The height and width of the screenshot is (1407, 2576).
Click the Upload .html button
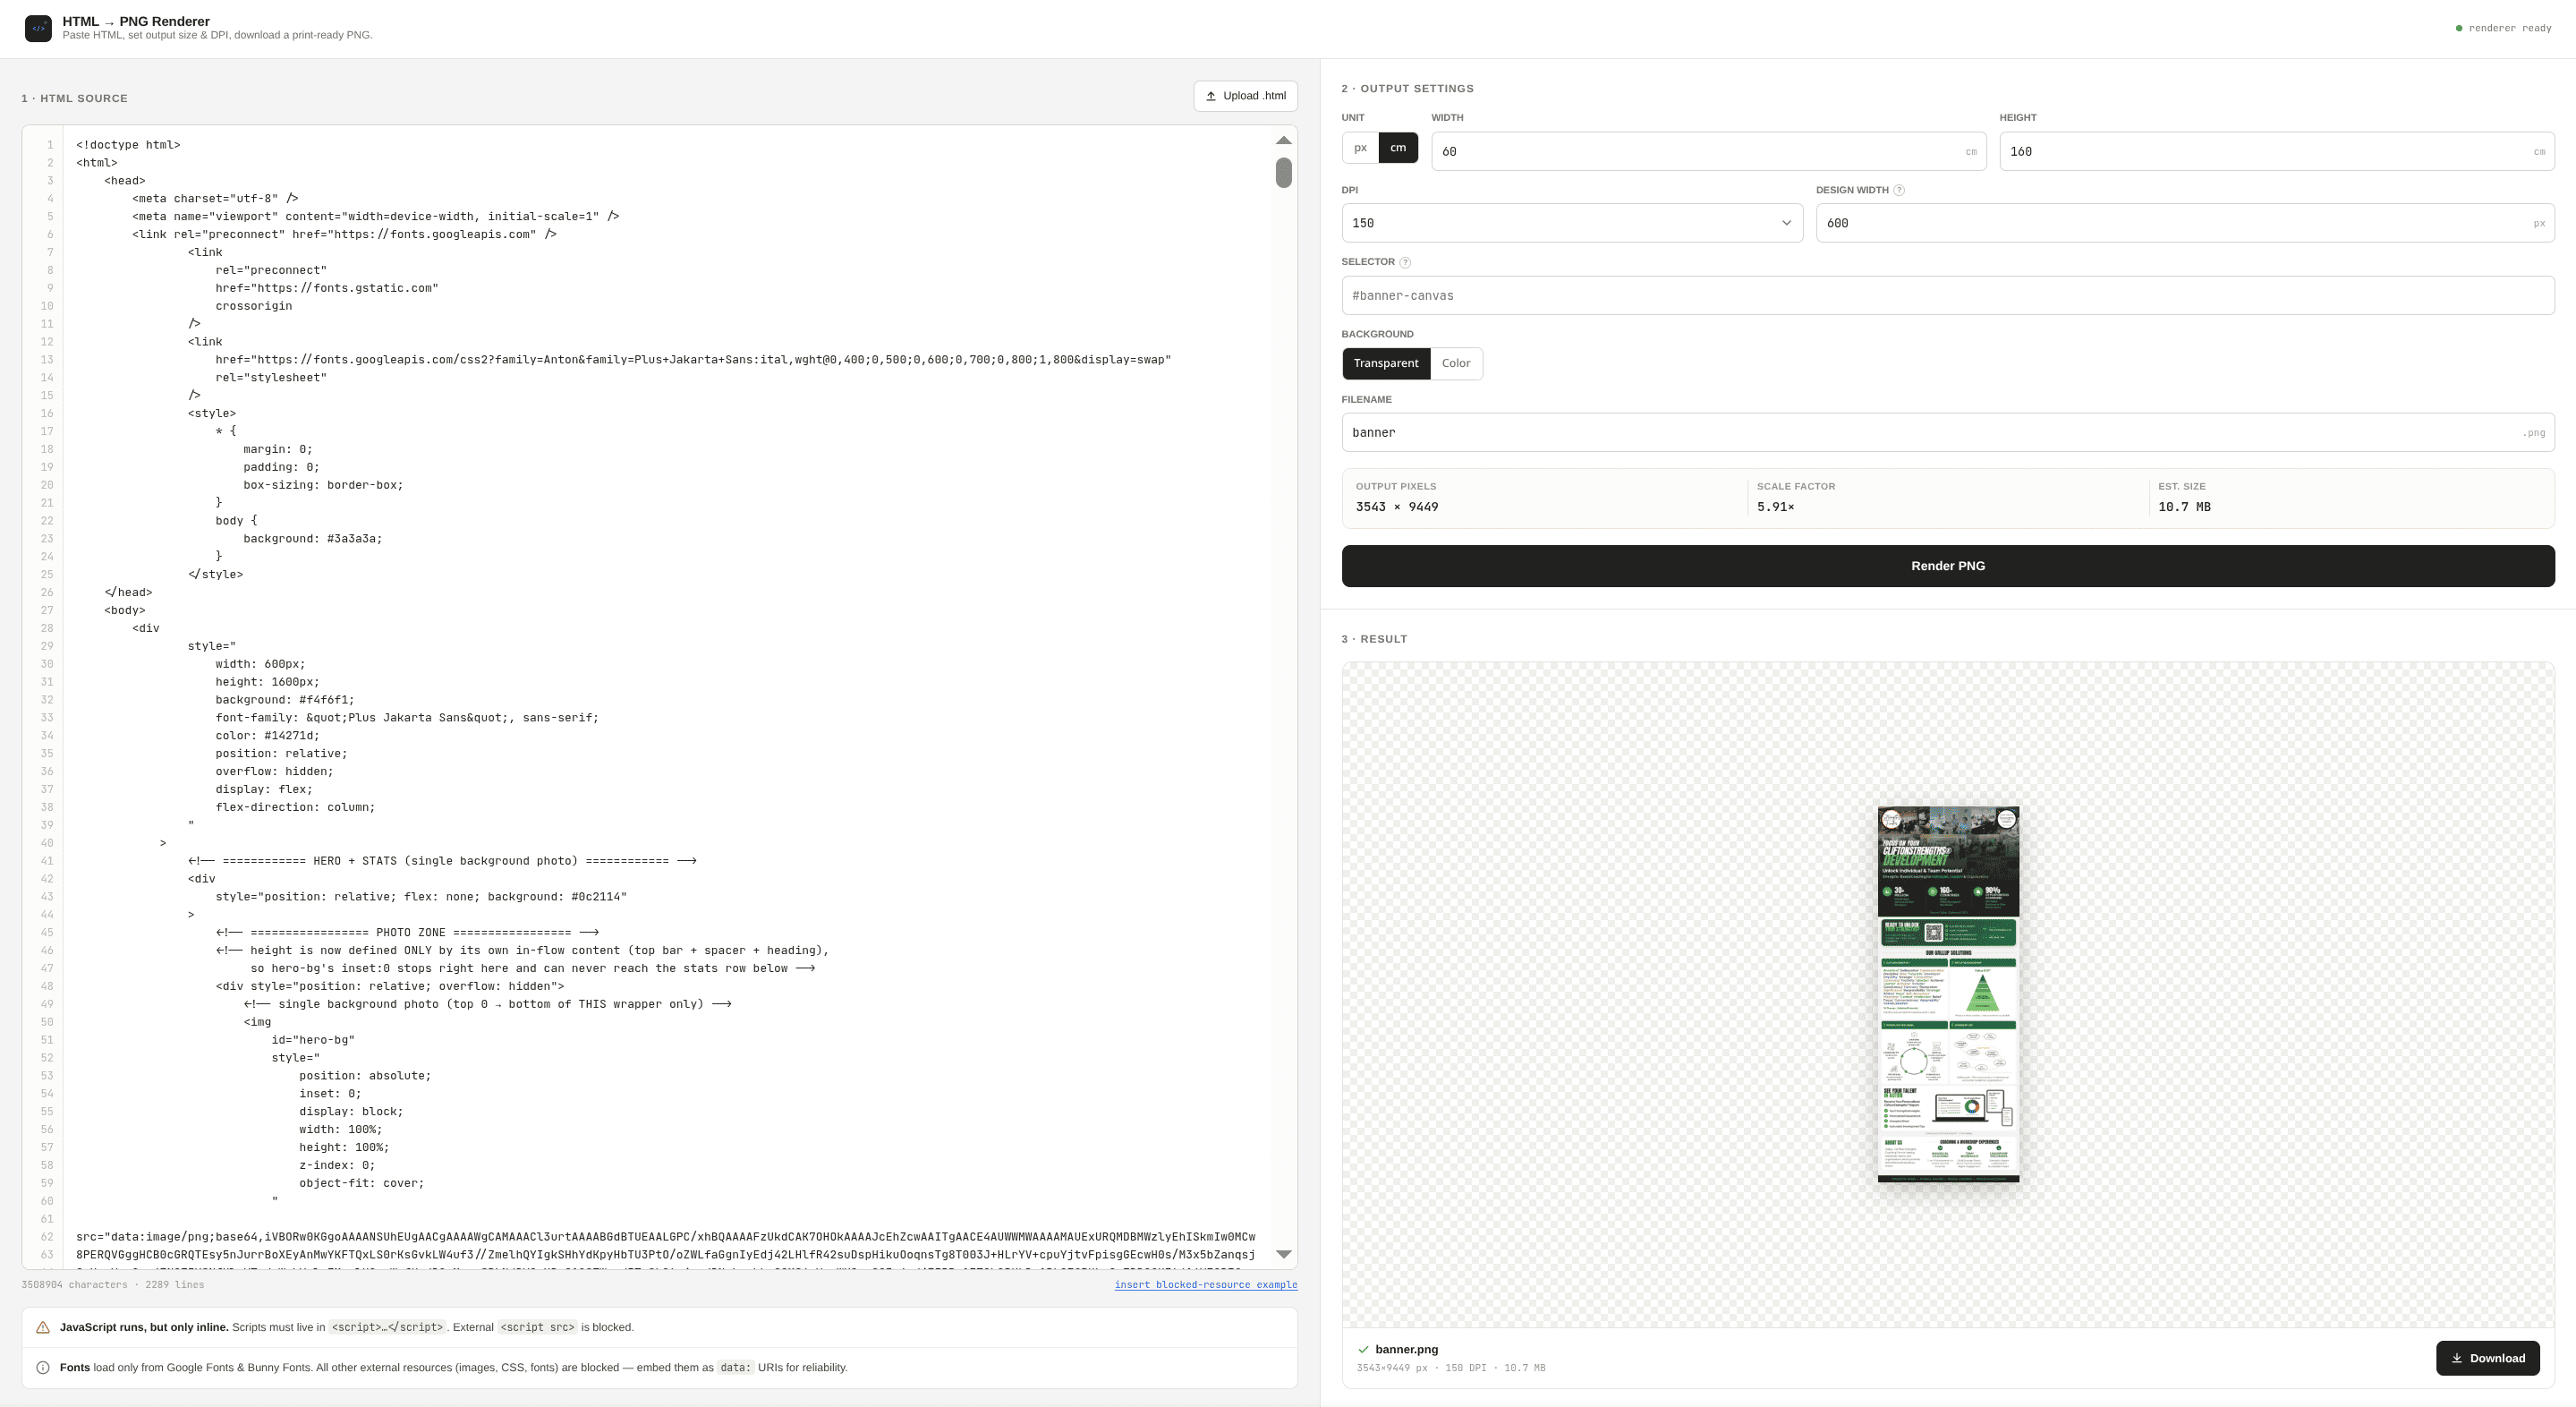(1245, 96)
